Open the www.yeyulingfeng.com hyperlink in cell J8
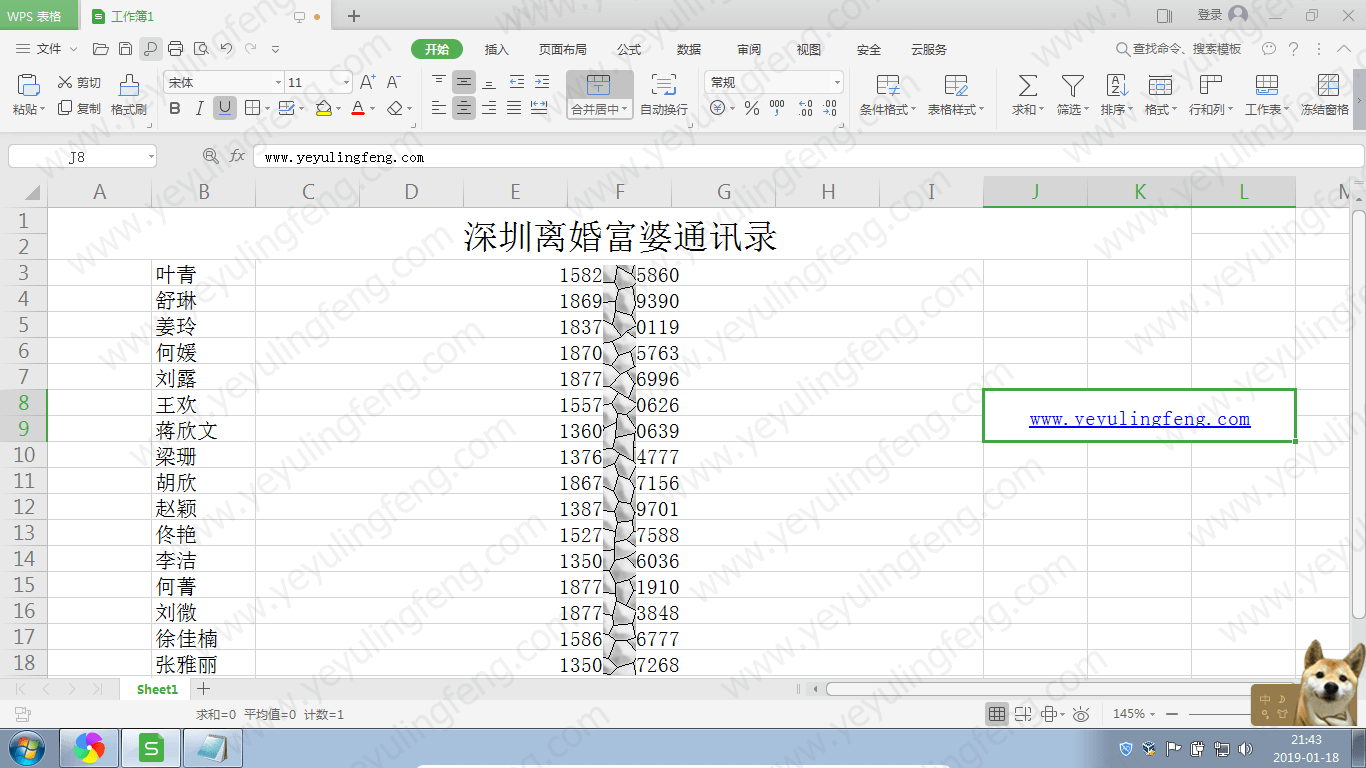Screen dimensions: 1366x768 (x=1140, y=419)
